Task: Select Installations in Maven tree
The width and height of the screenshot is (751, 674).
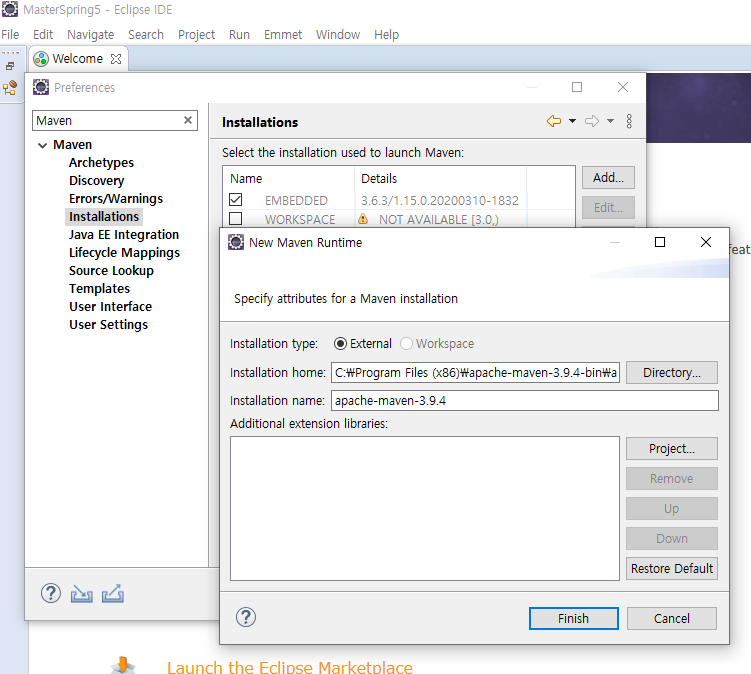Action: pos(104,217)
